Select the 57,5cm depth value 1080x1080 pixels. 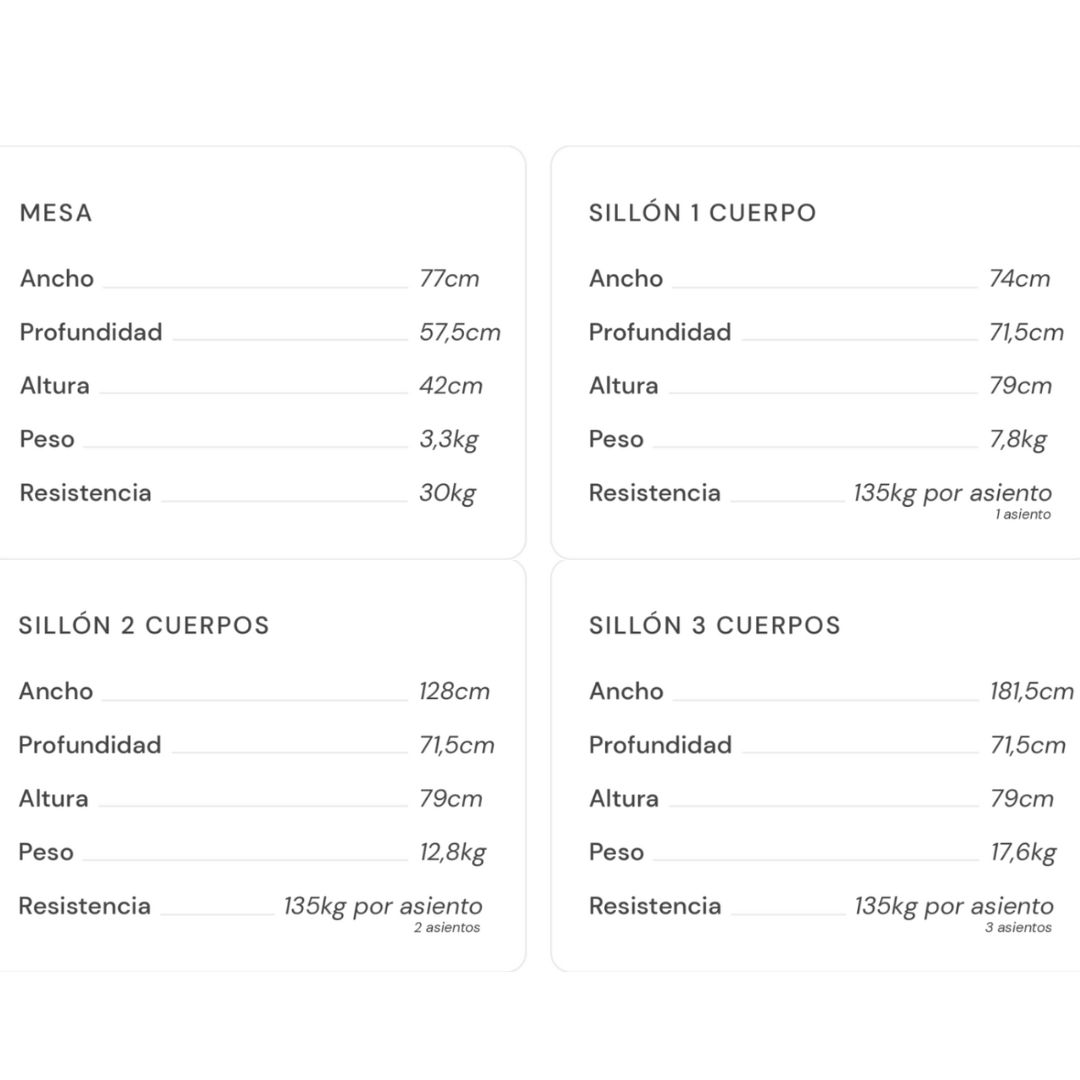460,333
